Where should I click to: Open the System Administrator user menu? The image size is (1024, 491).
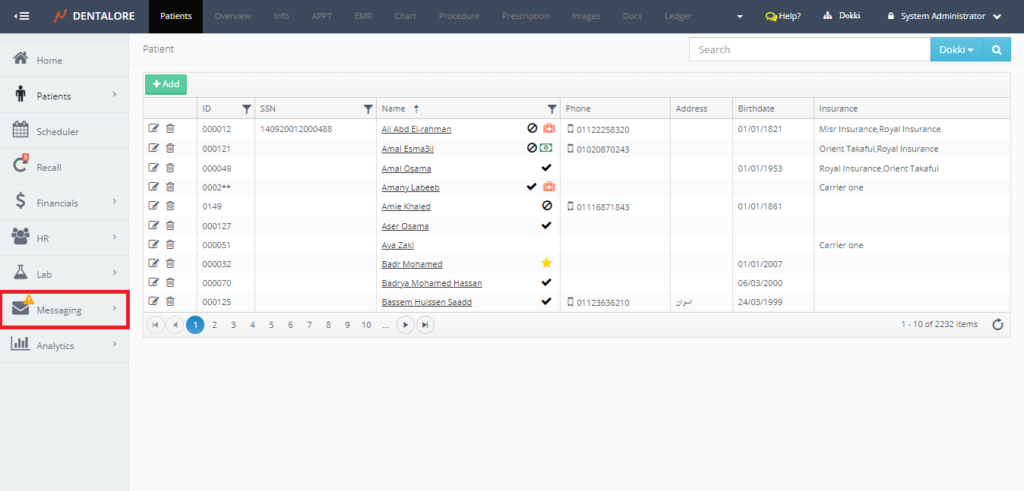[944, 16]
